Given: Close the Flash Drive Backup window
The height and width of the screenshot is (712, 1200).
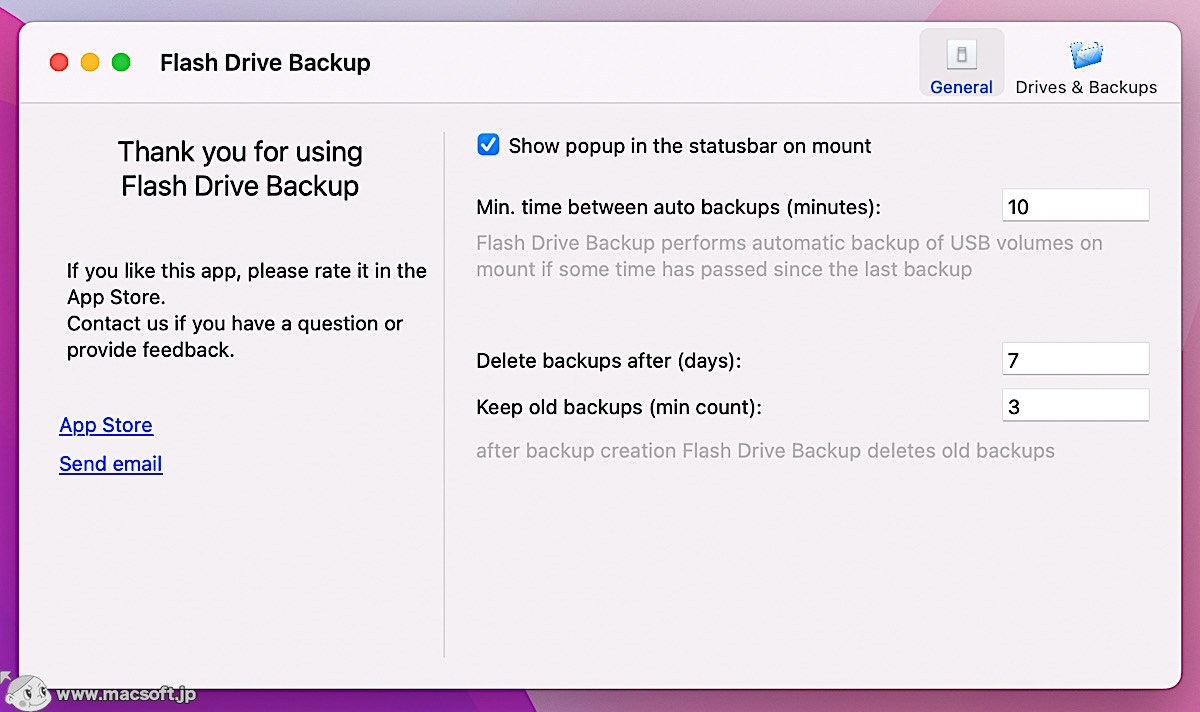Looking at the screenshot, I should coord(58,61).
